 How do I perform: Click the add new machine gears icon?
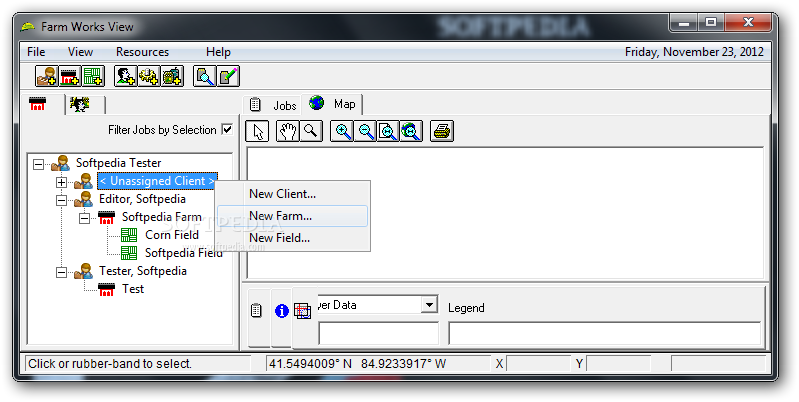pyautogui.click(x=148, y=76)
